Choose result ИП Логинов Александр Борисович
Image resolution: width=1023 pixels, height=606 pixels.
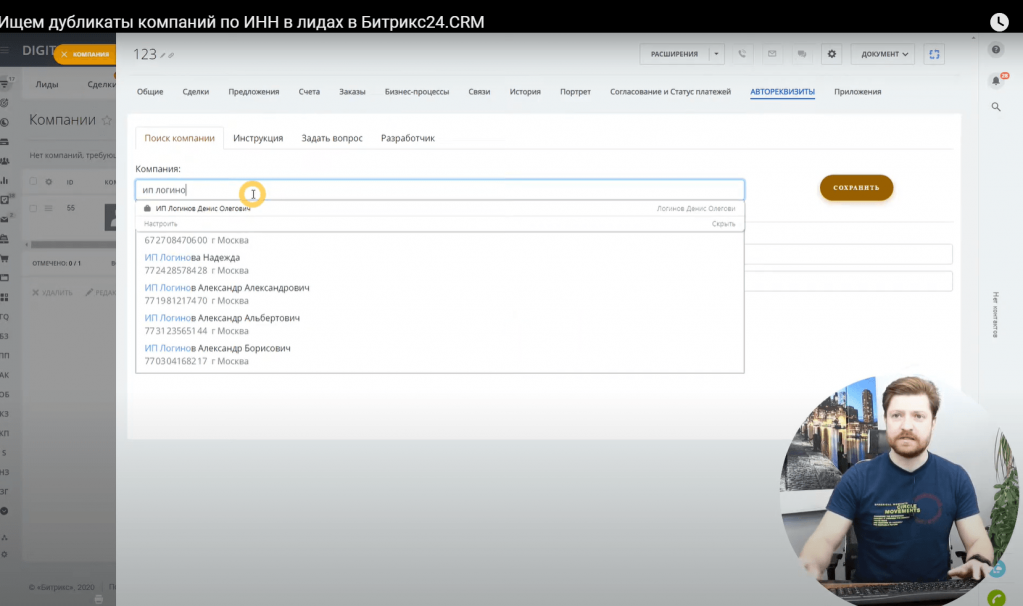click(440, 354)
